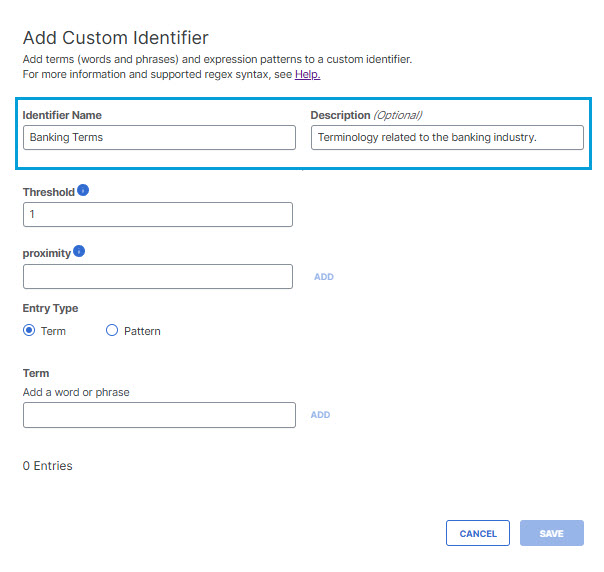Click the Threshold value field
Screen dimensions: 604x572
pyautogui.click(x=158, y=215)
